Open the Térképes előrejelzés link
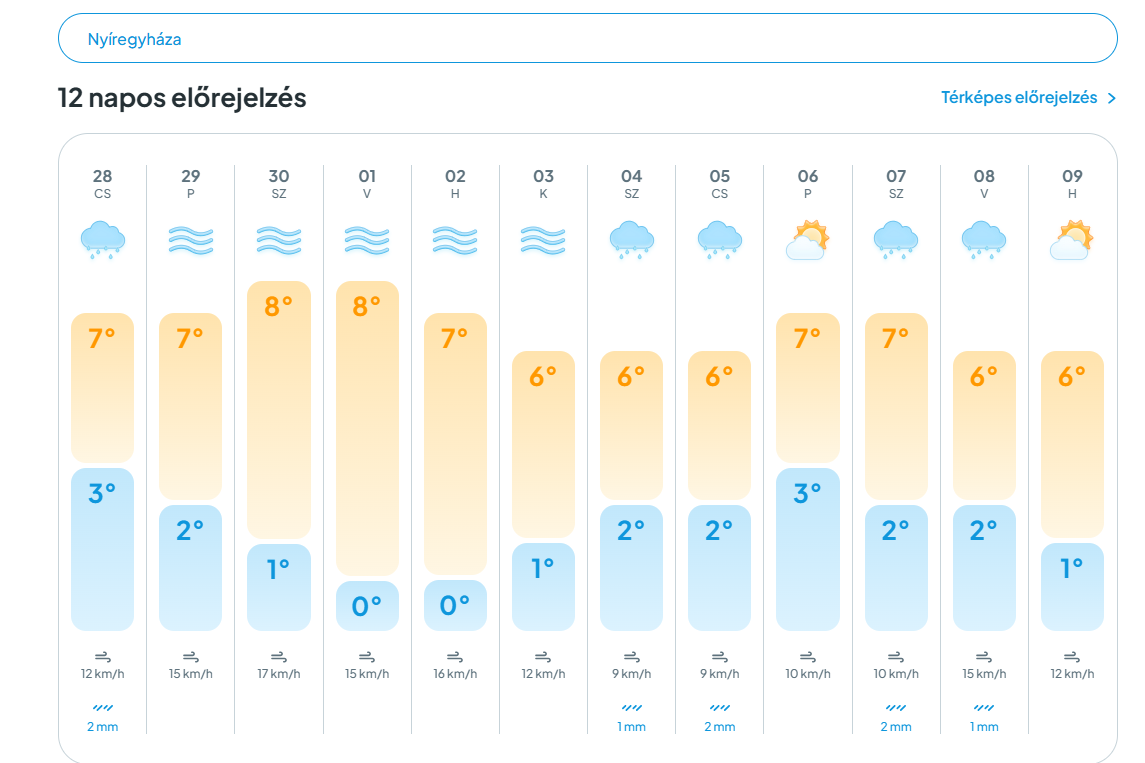 pyautogui.click(x=1019, y=97)
